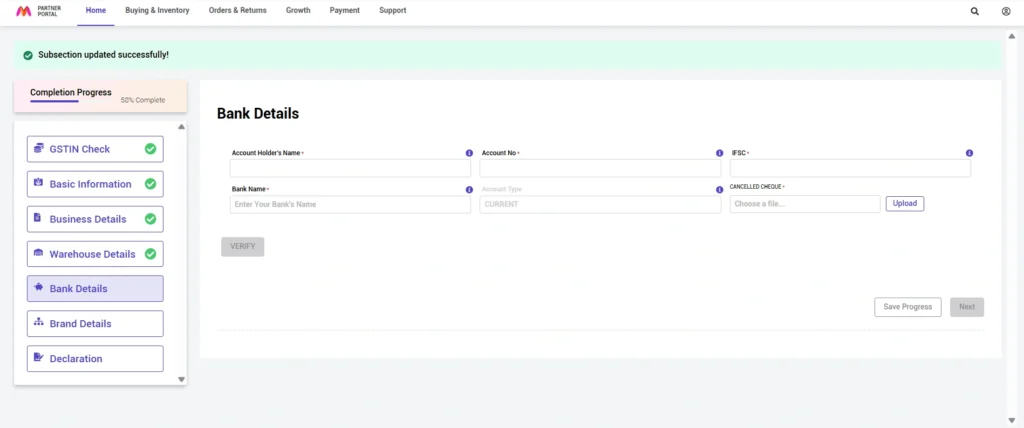Click page scrollbar down arrow

(x=1012, y=420)
